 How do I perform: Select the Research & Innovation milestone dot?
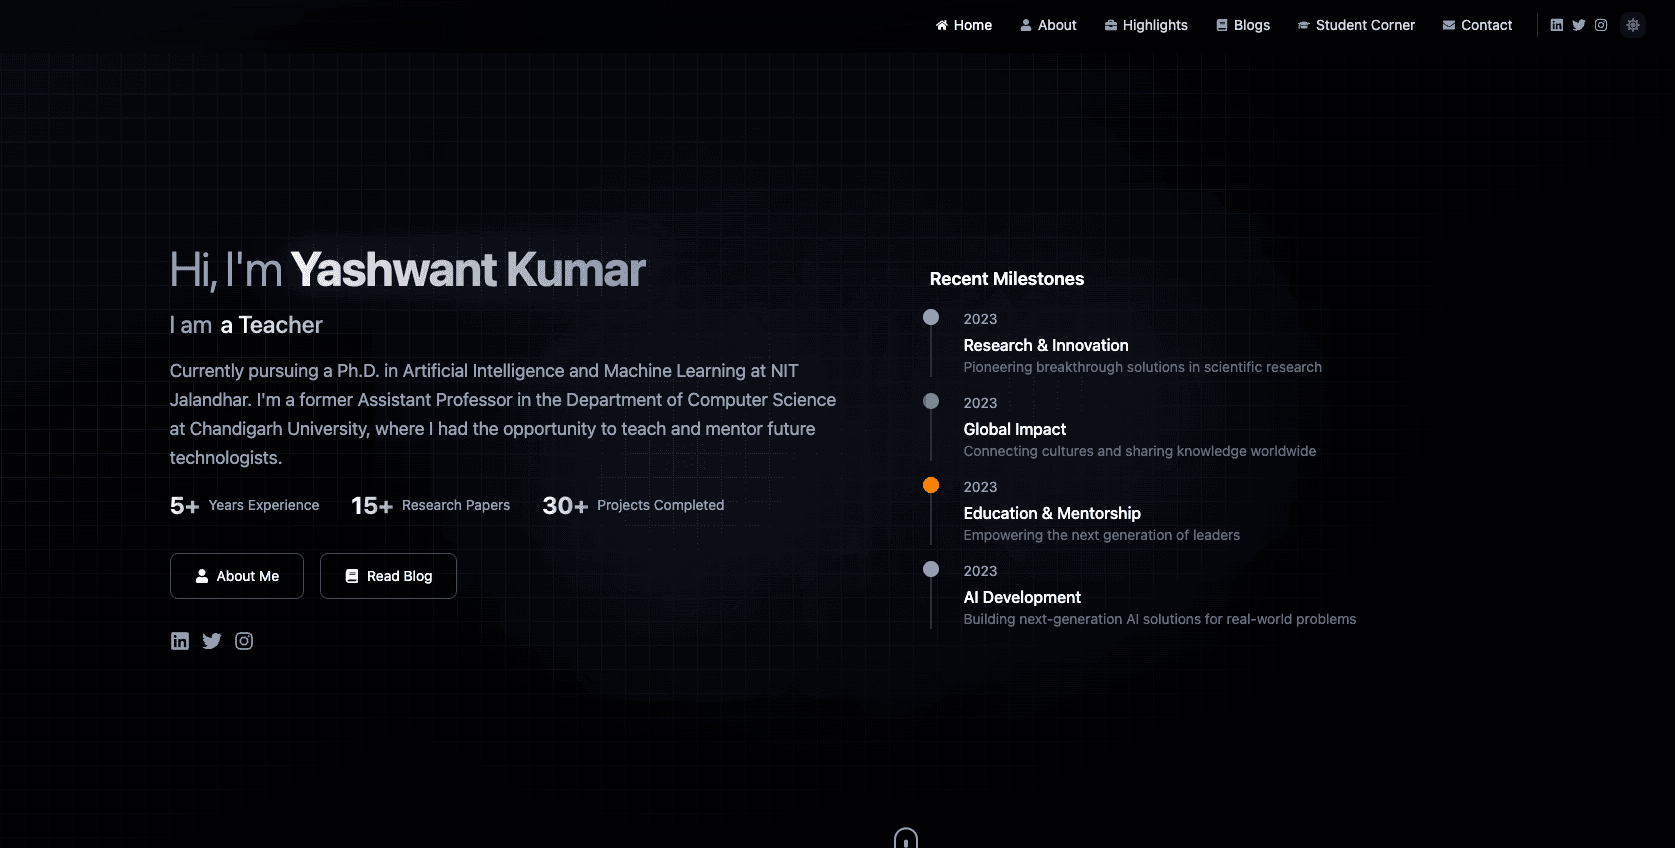pos(931,317)
